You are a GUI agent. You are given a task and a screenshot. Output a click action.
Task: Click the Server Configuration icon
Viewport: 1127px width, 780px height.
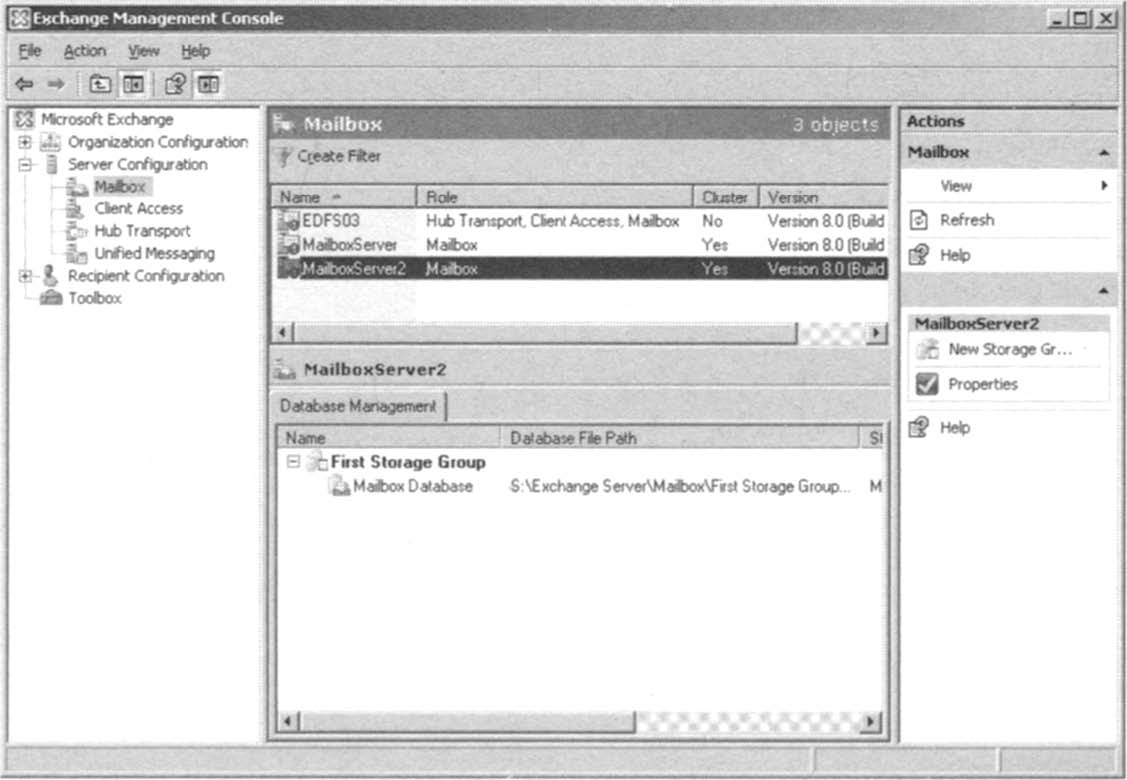[51, 164]
